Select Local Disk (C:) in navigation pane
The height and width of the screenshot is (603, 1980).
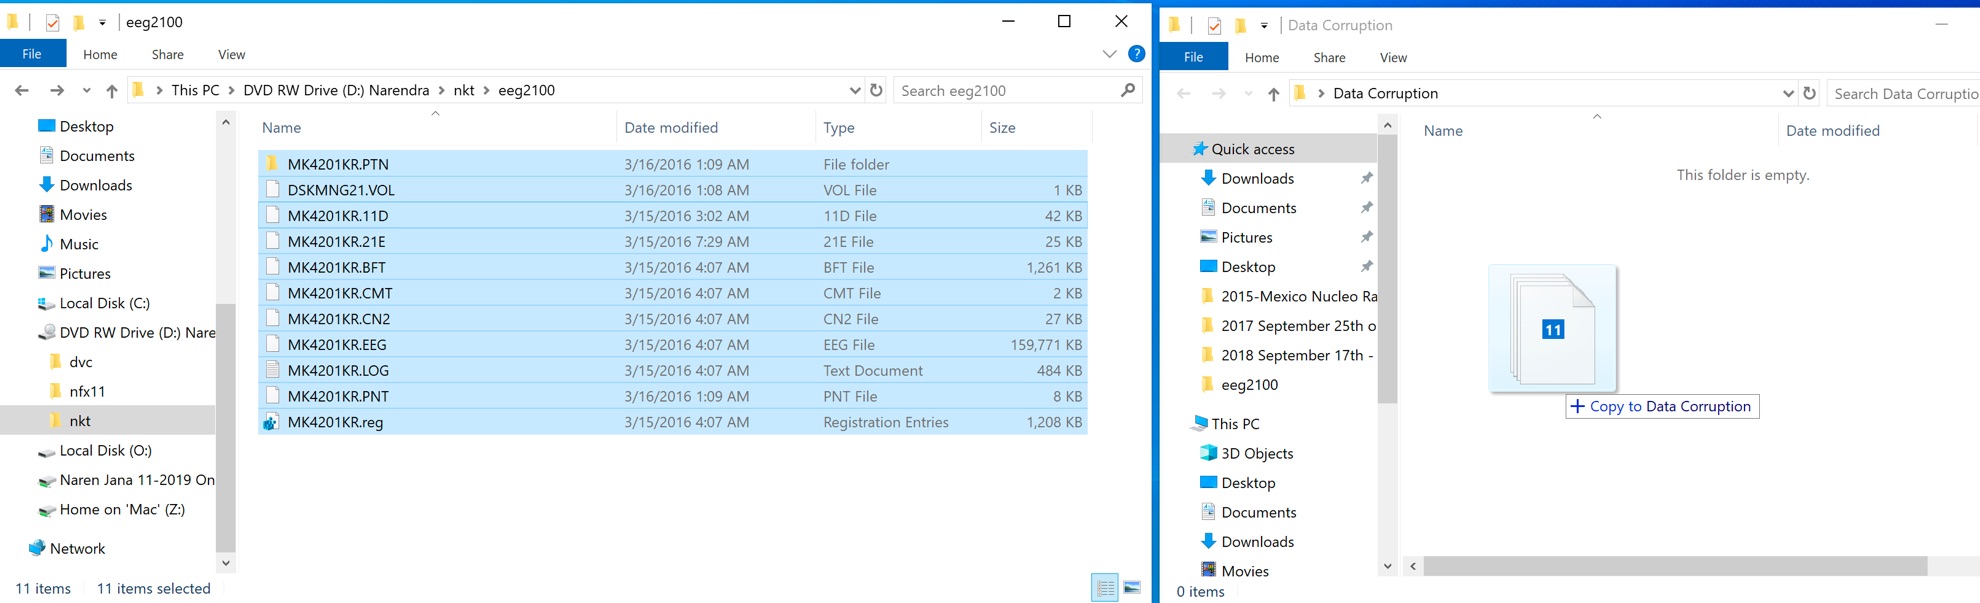point(104,303)
